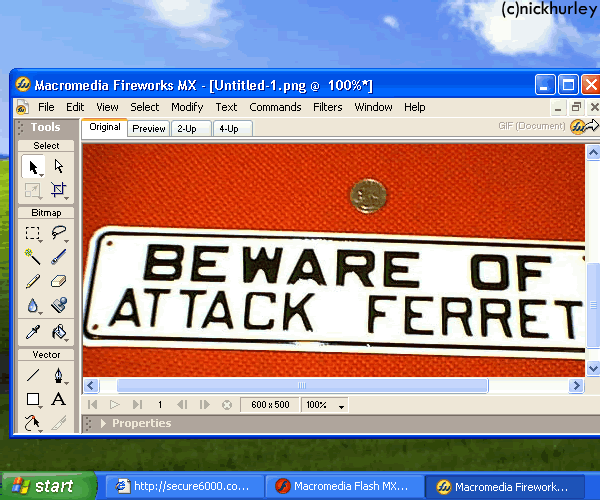Select the Paint Bucket tool

point(59,332)
